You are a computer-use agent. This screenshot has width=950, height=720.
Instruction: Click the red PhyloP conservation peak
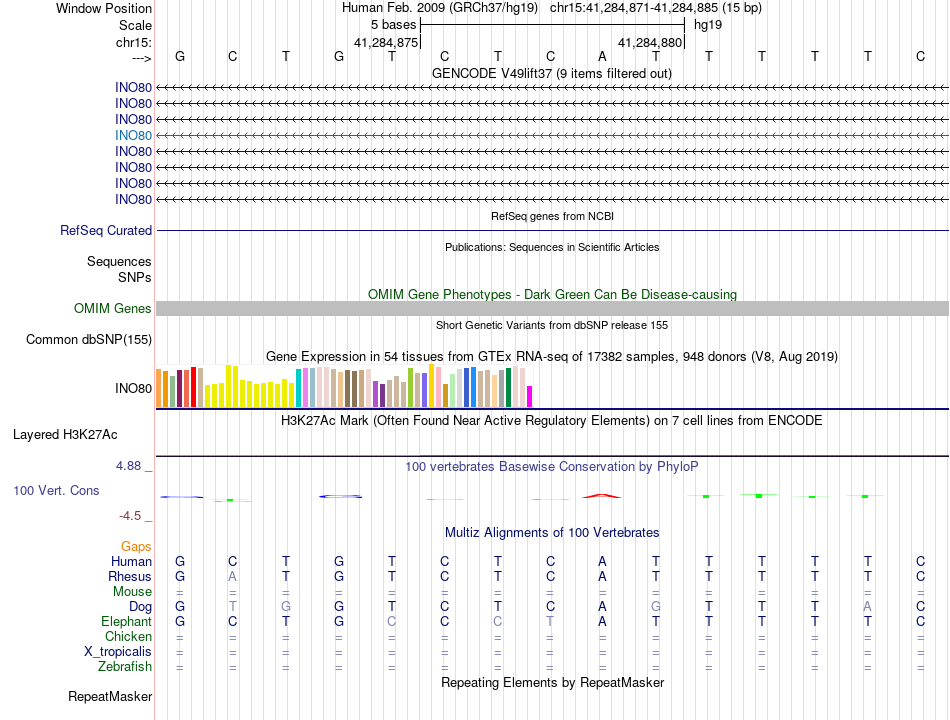point(602,496)
